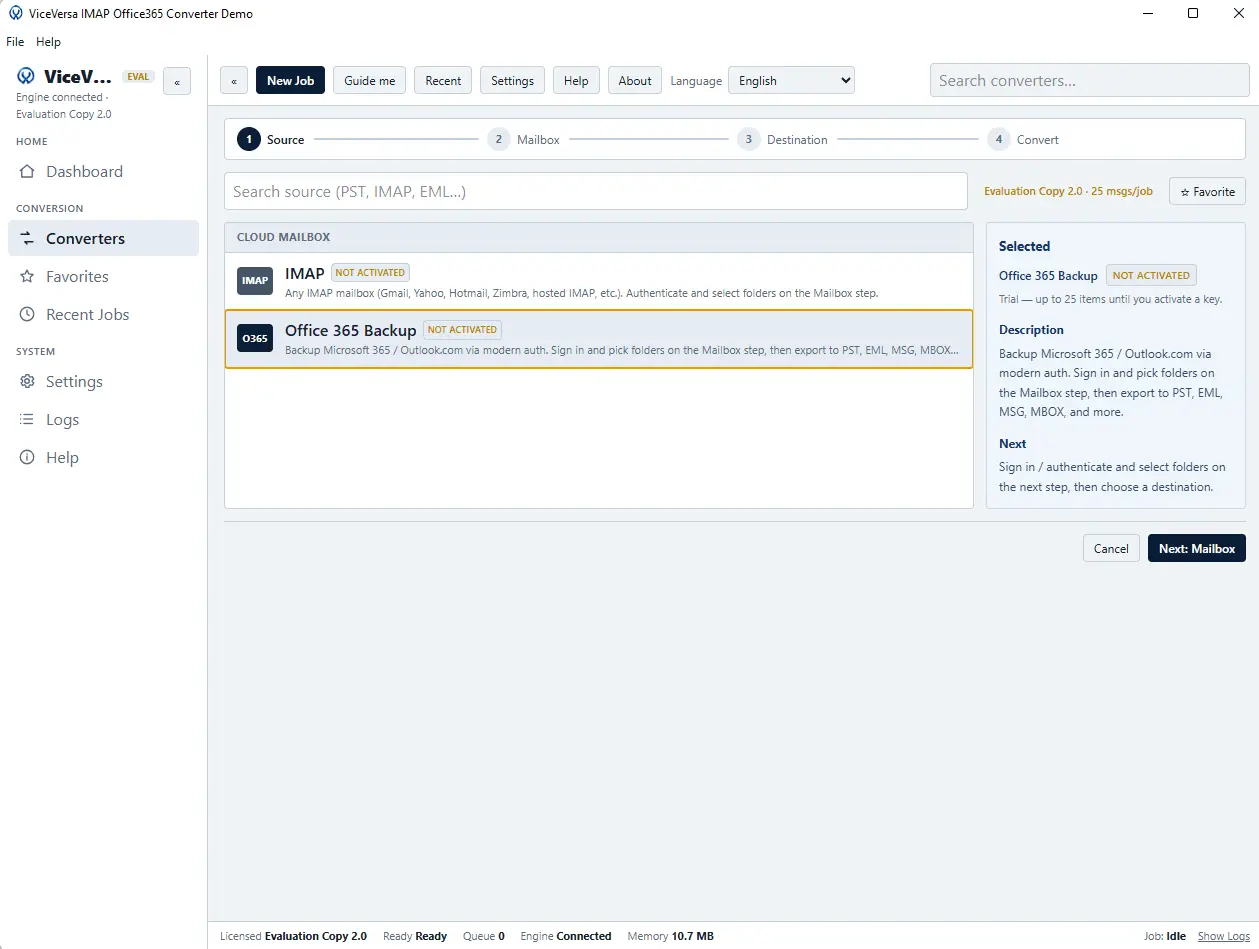Click the app icon in title bar
The image size is (1259, 949).
coord(15,14)
